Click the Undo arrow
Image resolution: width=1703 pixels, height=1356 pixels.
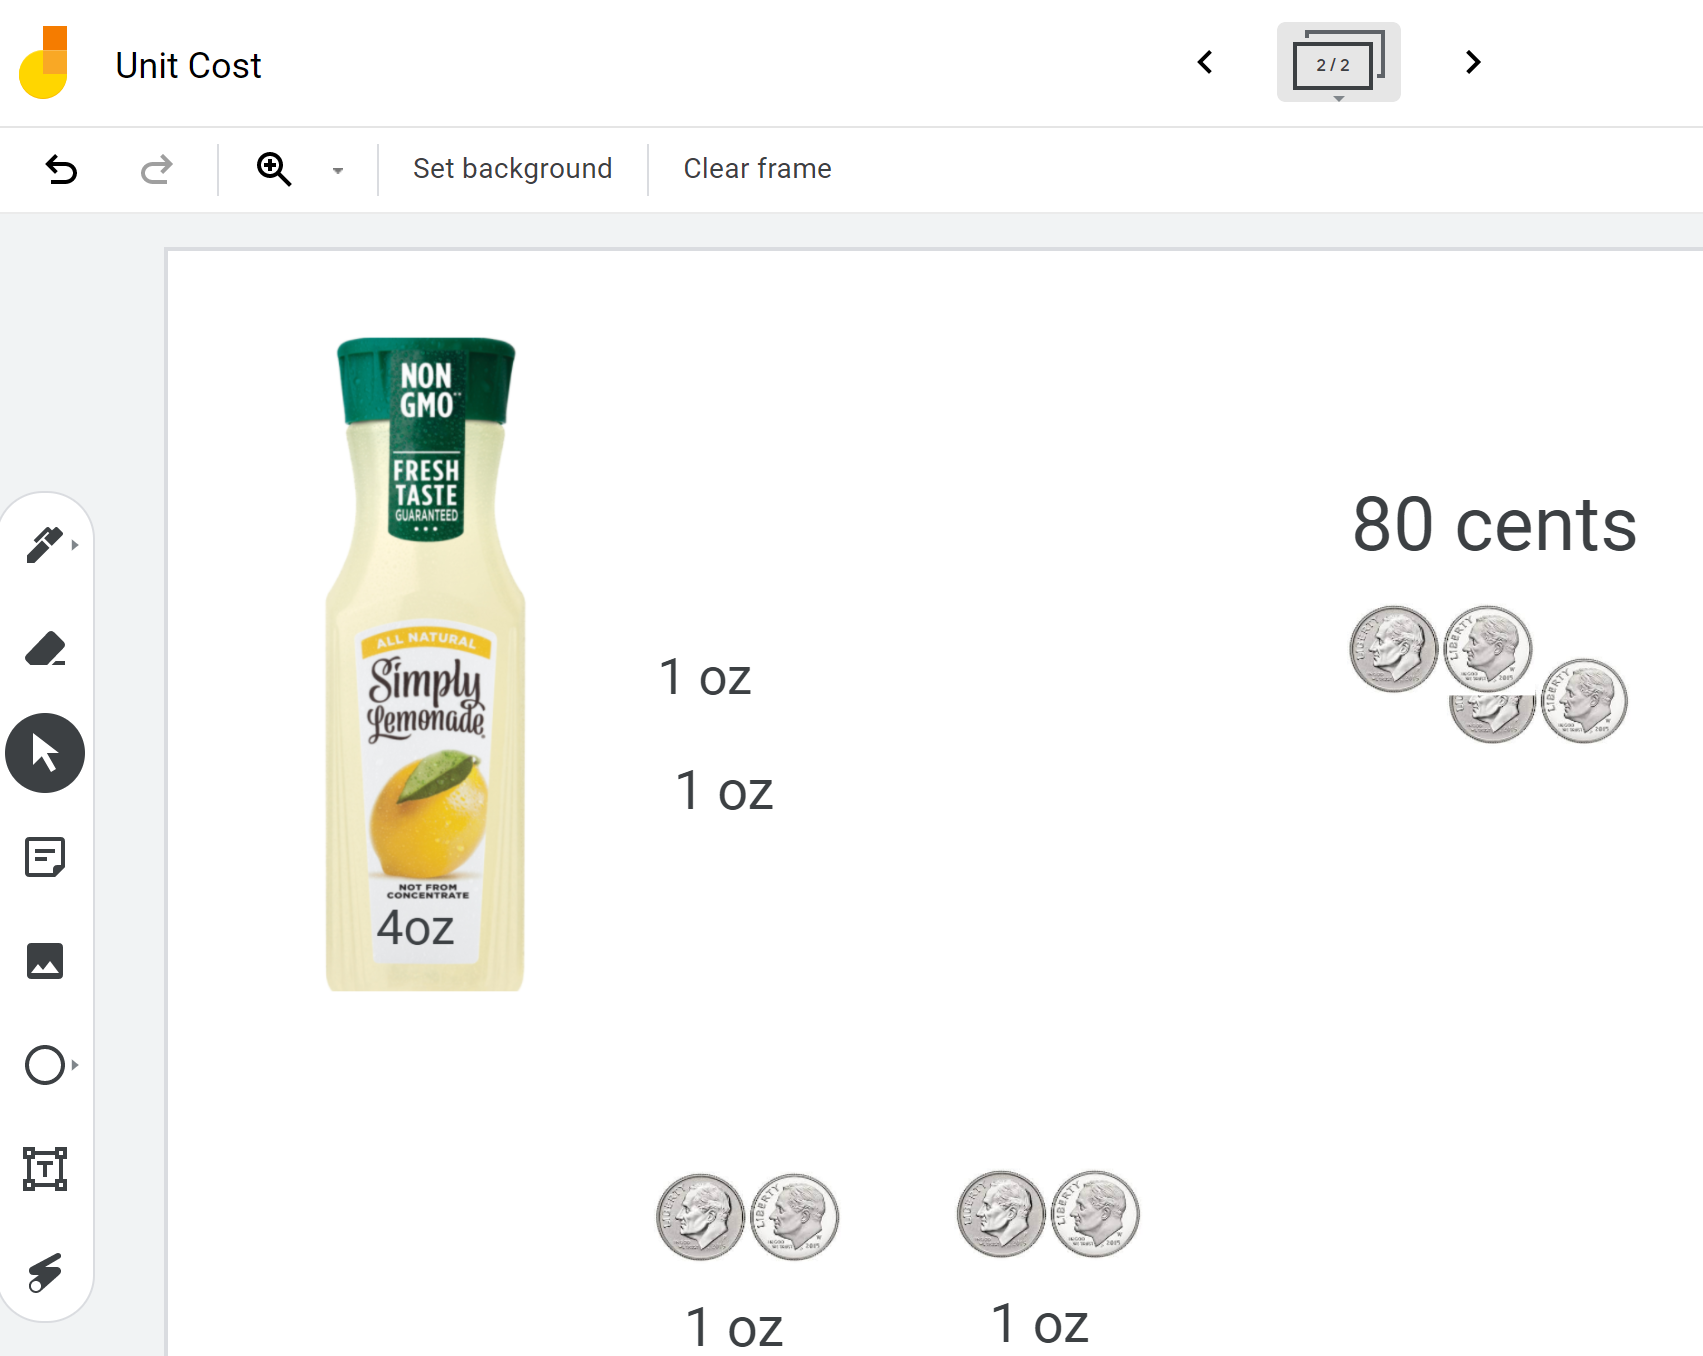(61, 169)
